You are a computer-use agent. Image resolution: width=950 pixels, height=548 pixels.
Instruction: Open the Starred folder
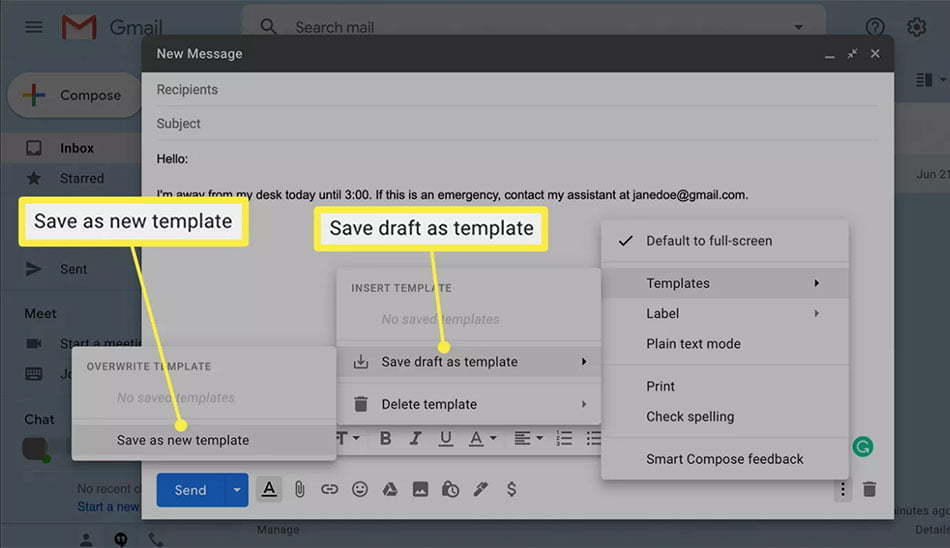pos(82,178)
